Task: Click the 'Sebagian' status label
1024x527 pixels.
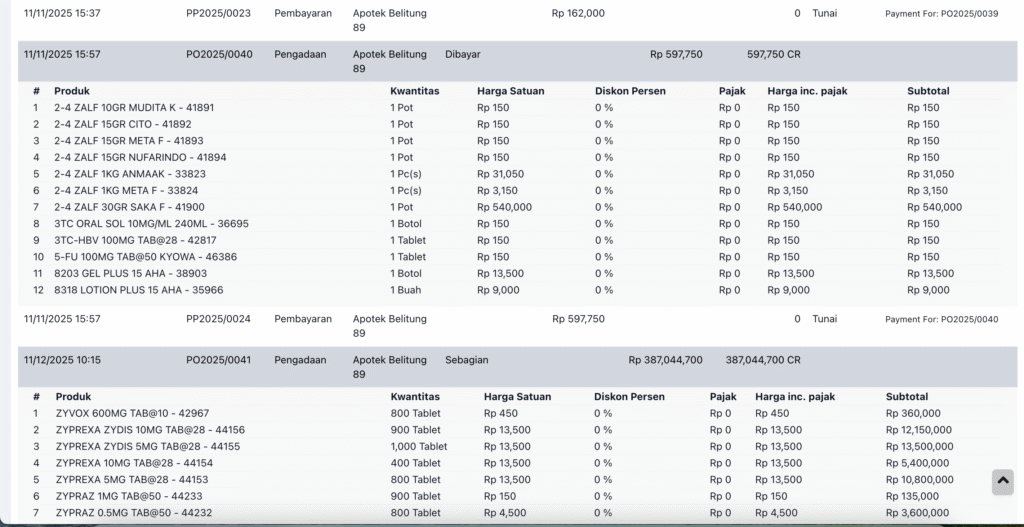Action: pyautogui.click(x=466, y=359)
